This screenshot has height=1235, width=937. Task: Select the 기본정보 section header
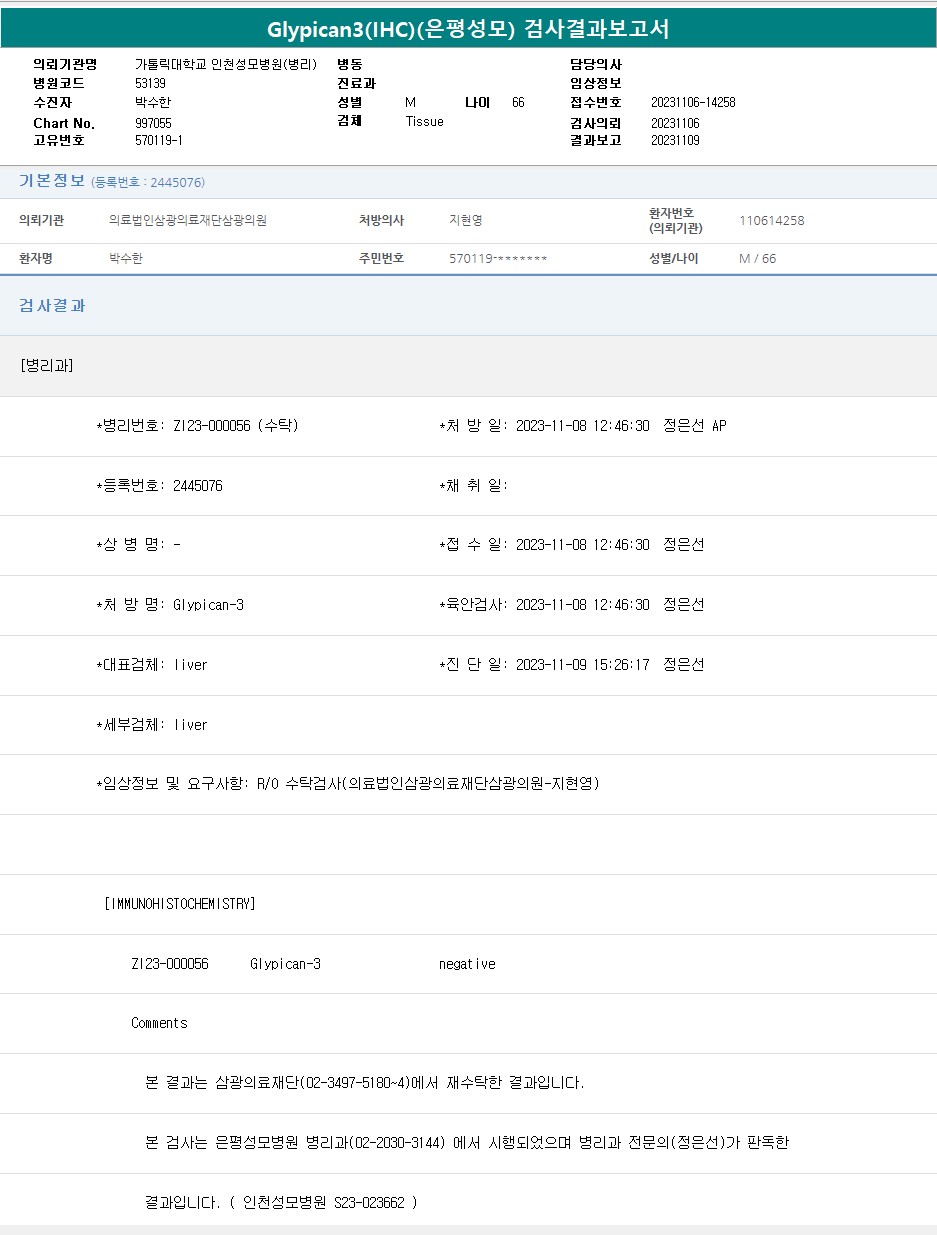52,181
